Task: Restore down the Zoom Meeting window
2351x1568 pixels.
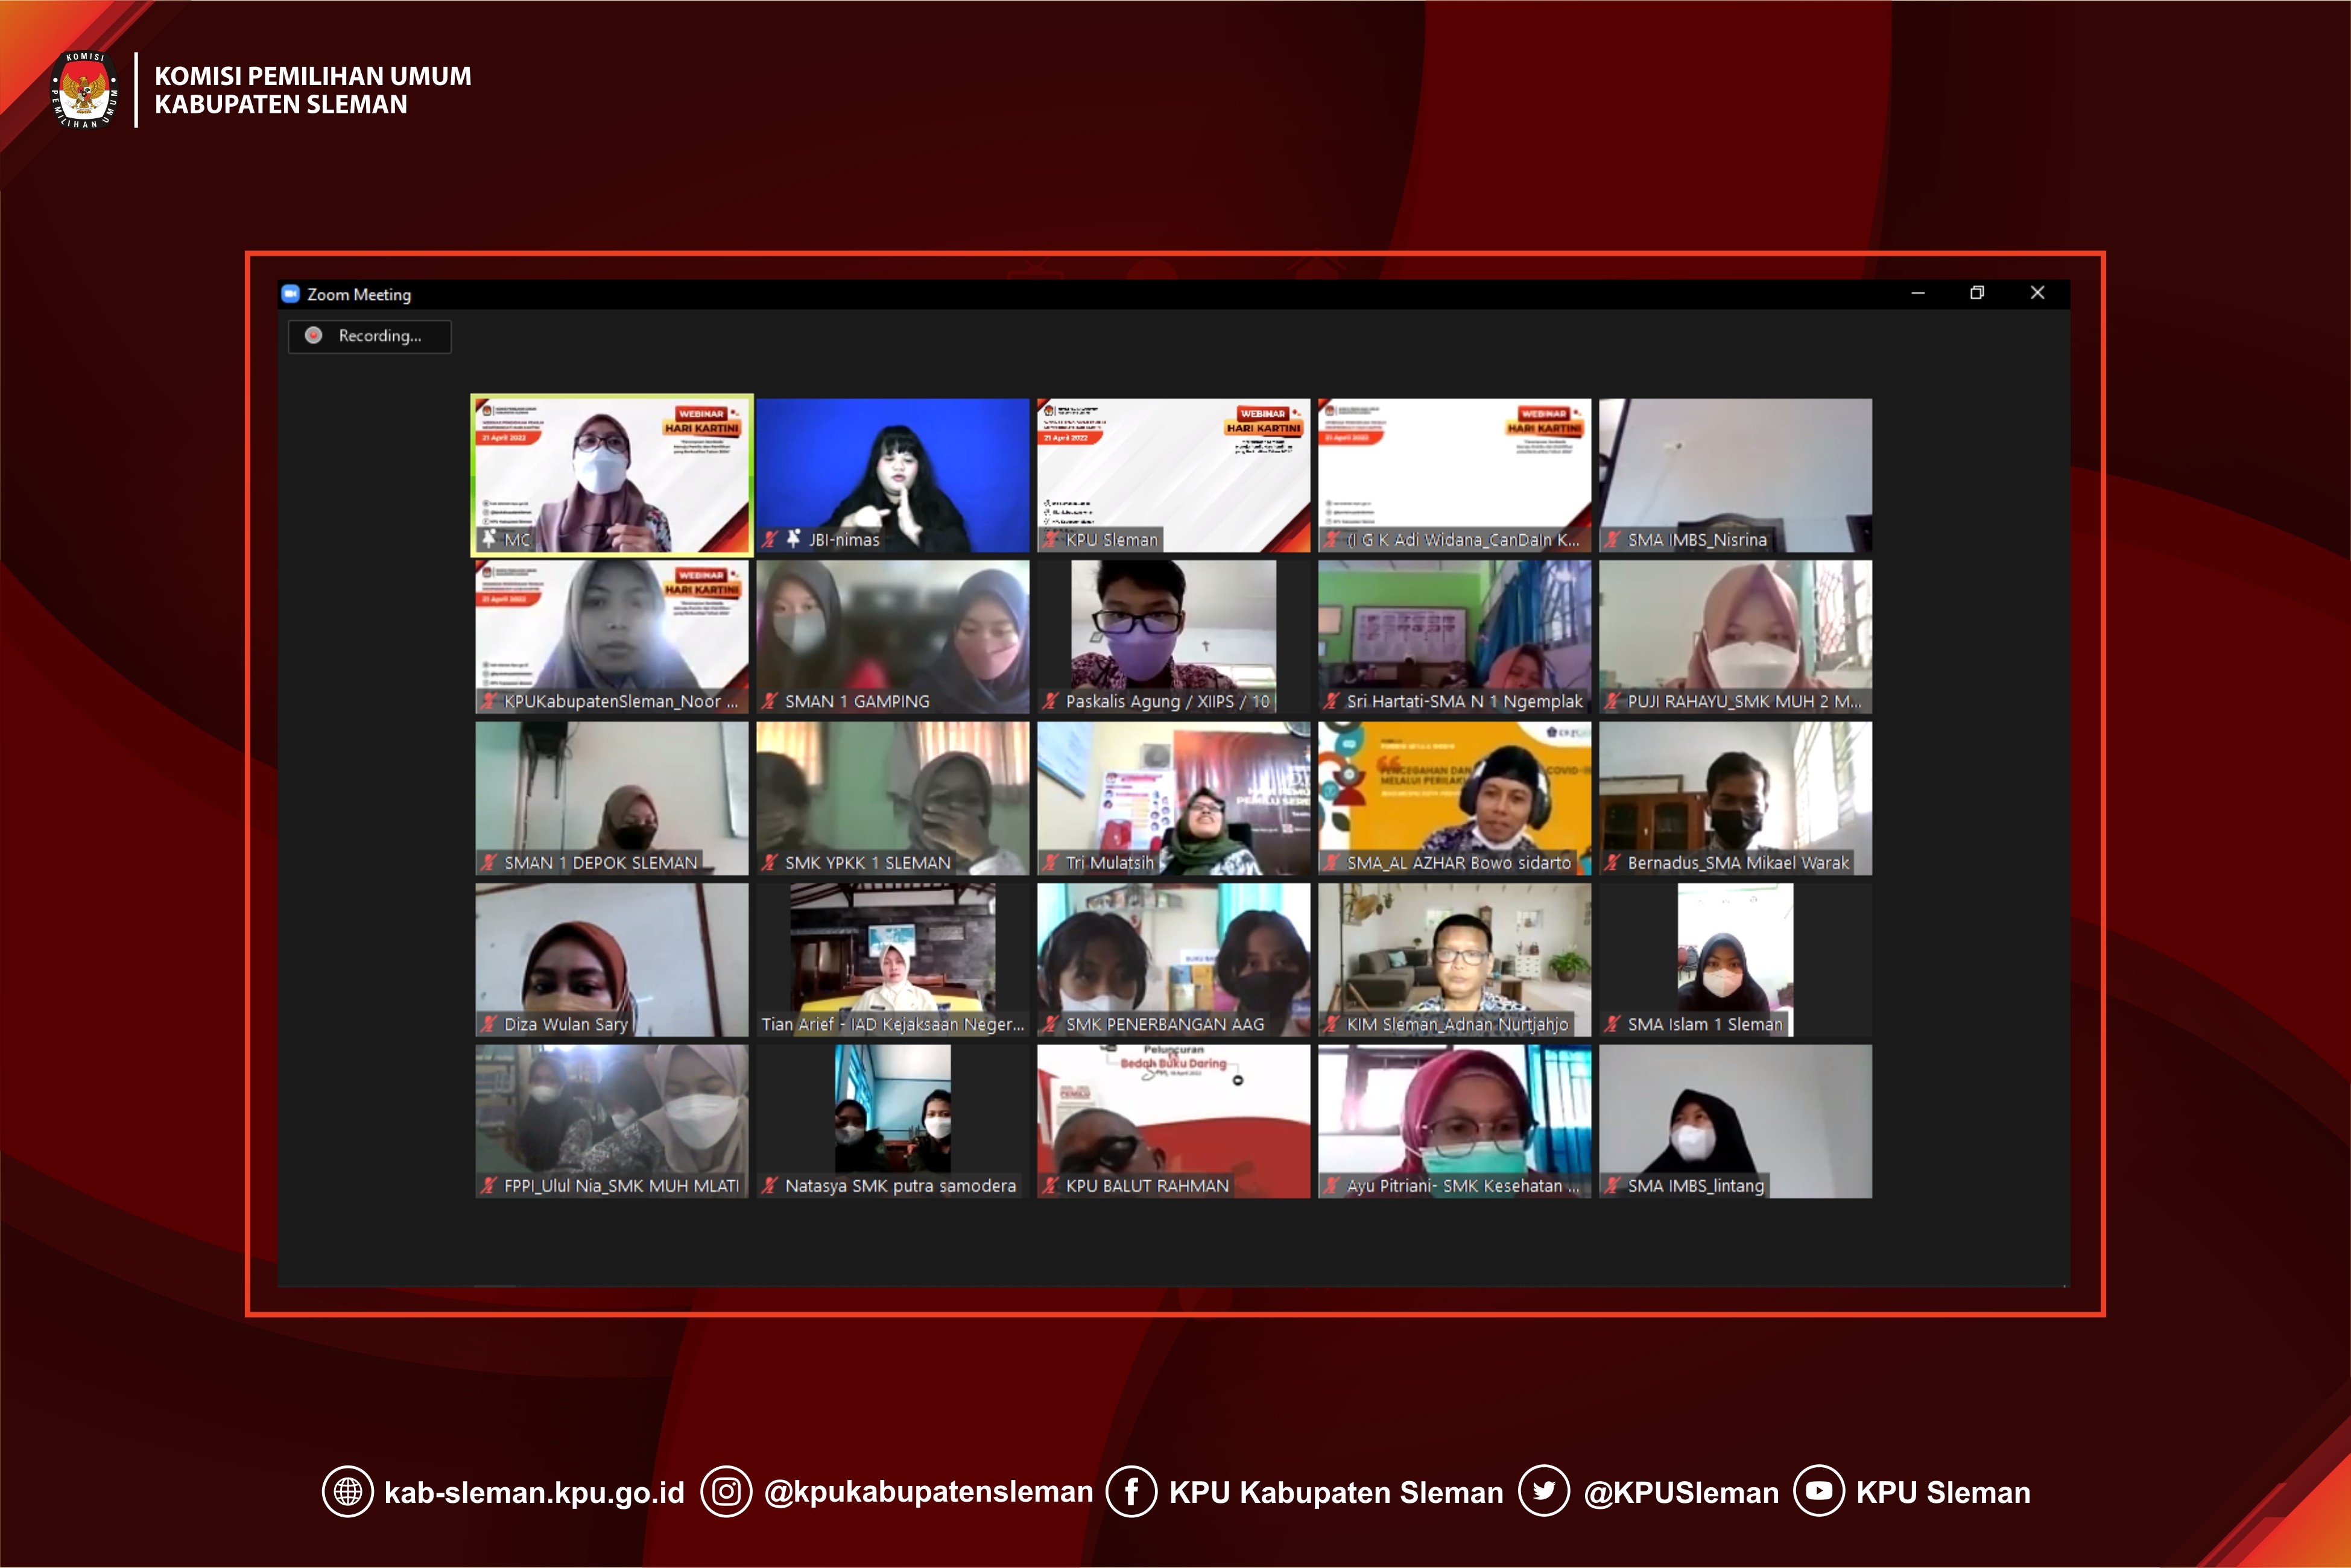Action: pos(1977,293)
